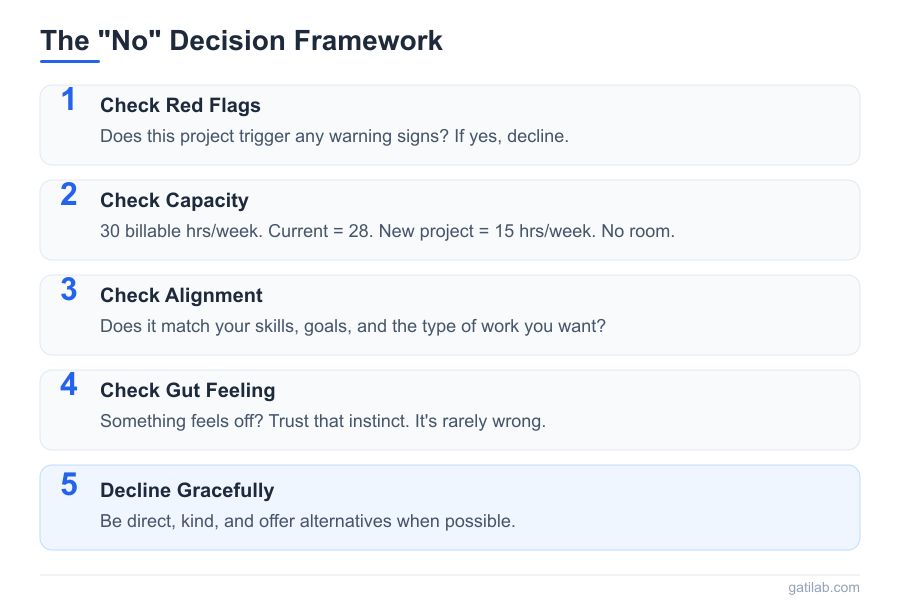Image resolution: width=900 pixels, height=600 pixels.
Task: Click the blue underline beneath the title
Action: tap(70, 61)
